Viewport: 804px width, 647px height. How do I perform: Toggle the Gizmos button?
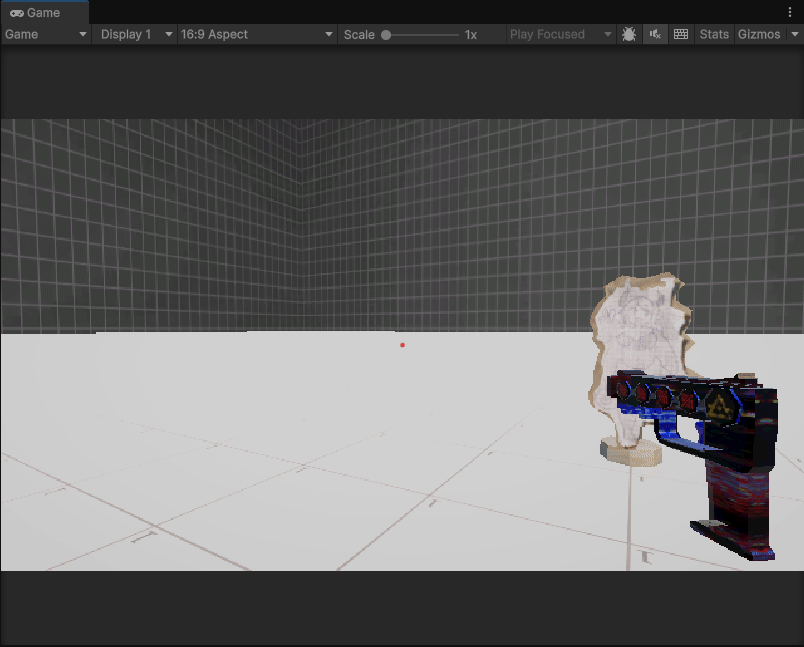[x=759, y=34]
